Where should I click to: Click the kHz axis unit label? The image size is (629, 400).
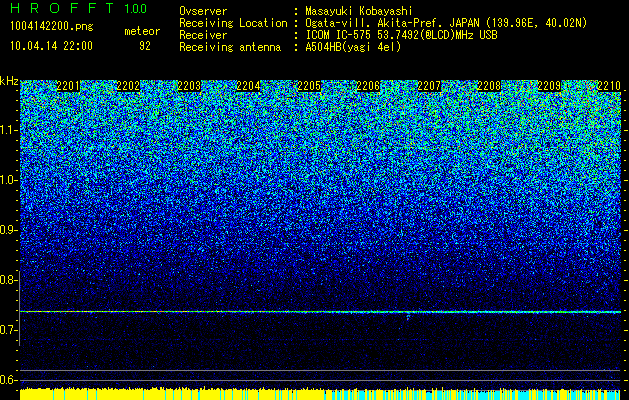(x=9, y=81)
